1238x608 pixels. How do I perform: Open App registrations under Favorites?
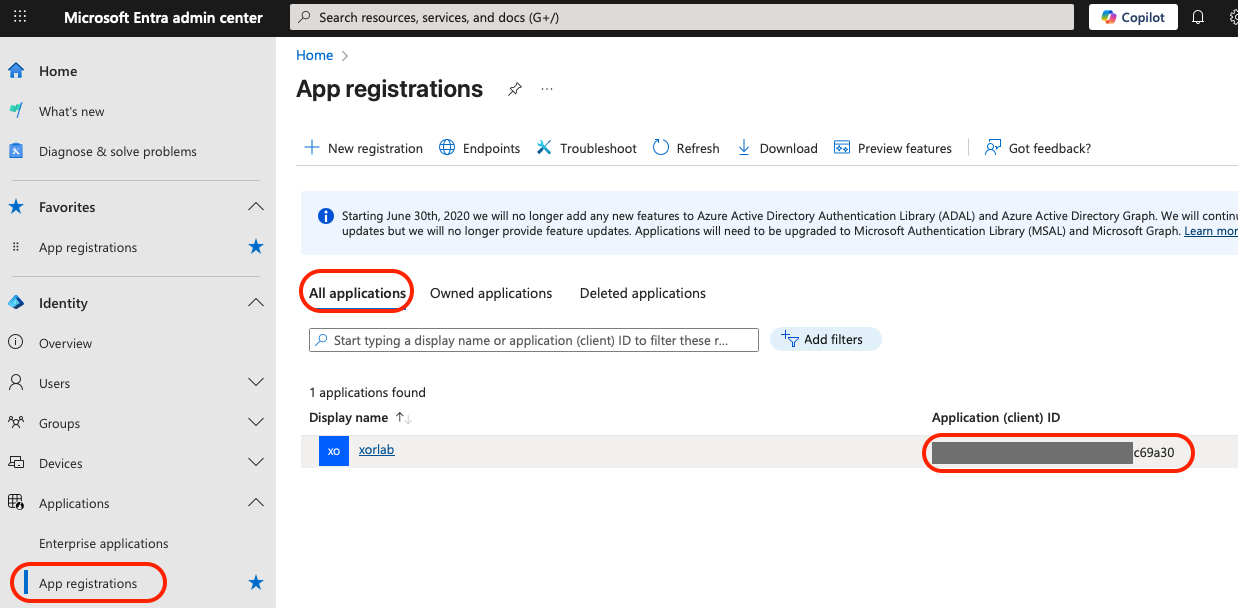click(x=88, y=247)
